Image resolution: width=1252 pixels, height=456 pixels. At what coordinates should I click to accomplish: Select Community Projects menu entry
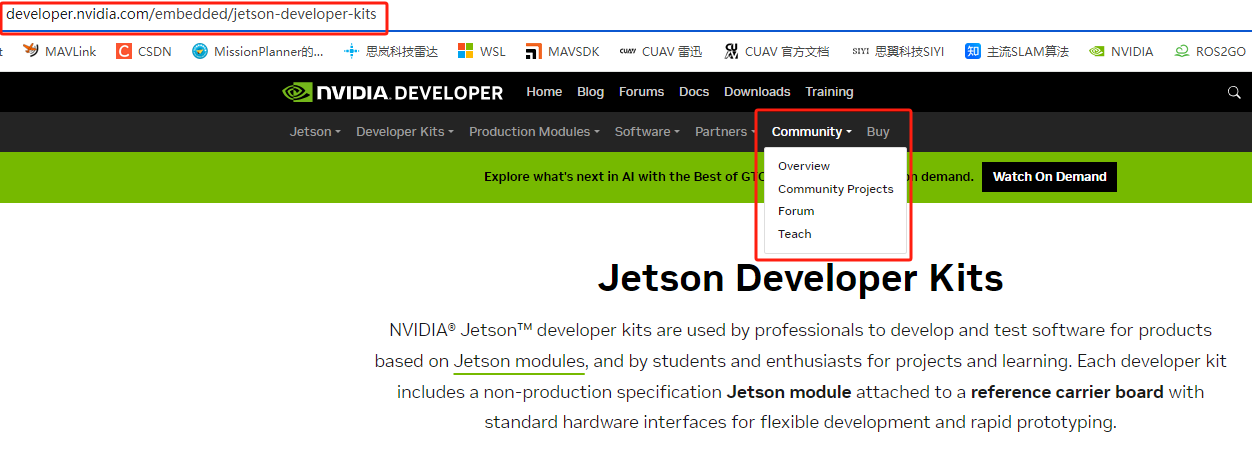[836, 189]
